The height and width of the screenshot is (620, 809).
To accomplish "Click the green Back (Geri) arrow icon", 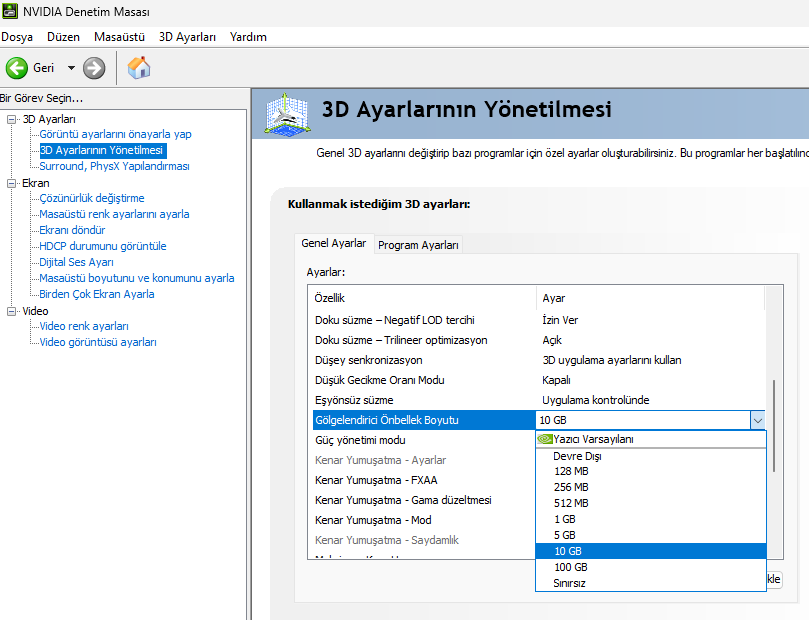I will (17, 68).
